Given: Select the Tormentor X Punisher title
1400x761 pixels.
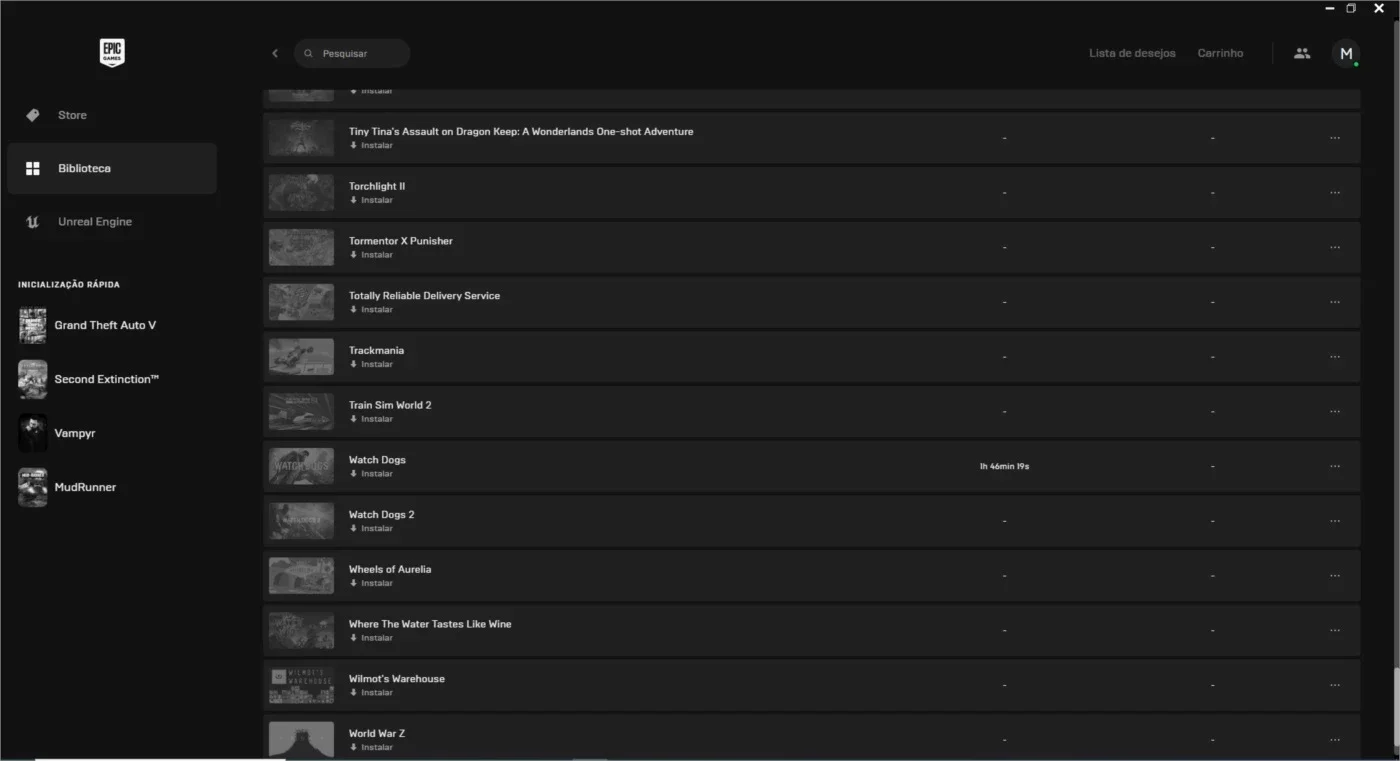Looking at the screenshot, I should click(401, 241).
